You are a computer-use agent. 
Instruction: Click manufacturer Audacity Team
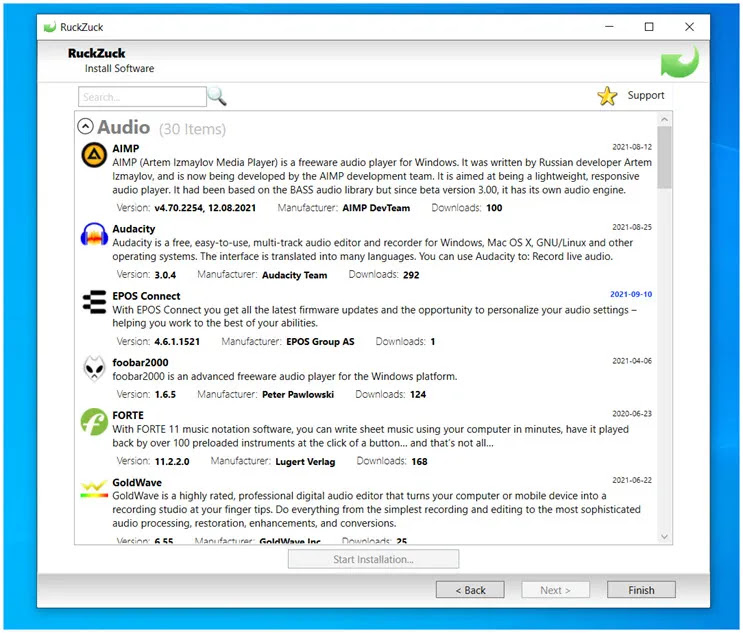click(295, 275)
